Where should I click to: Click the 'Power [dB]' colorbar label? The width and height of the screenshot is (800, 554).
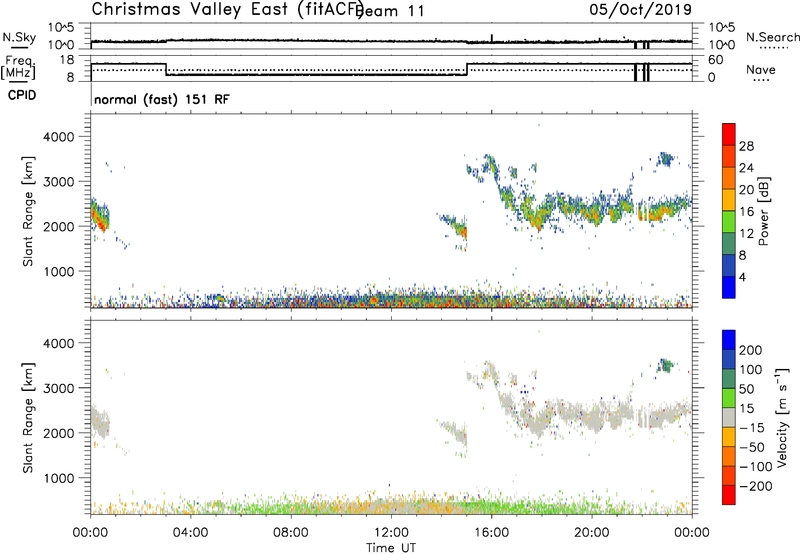pos(764,211)
